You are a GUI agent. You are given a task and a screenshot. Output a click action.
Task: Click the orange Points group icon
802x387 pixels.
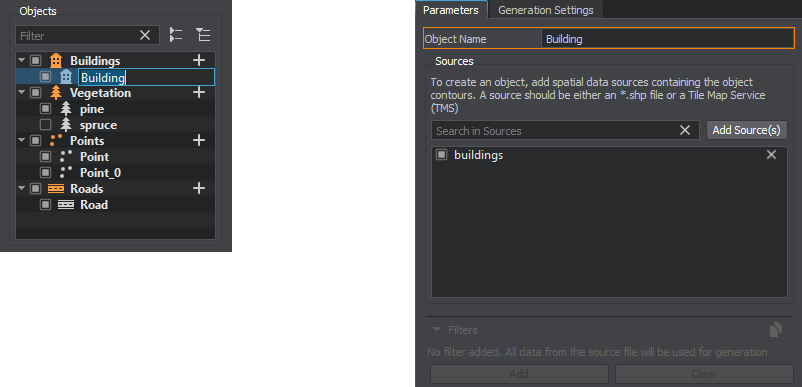point(56,141)
